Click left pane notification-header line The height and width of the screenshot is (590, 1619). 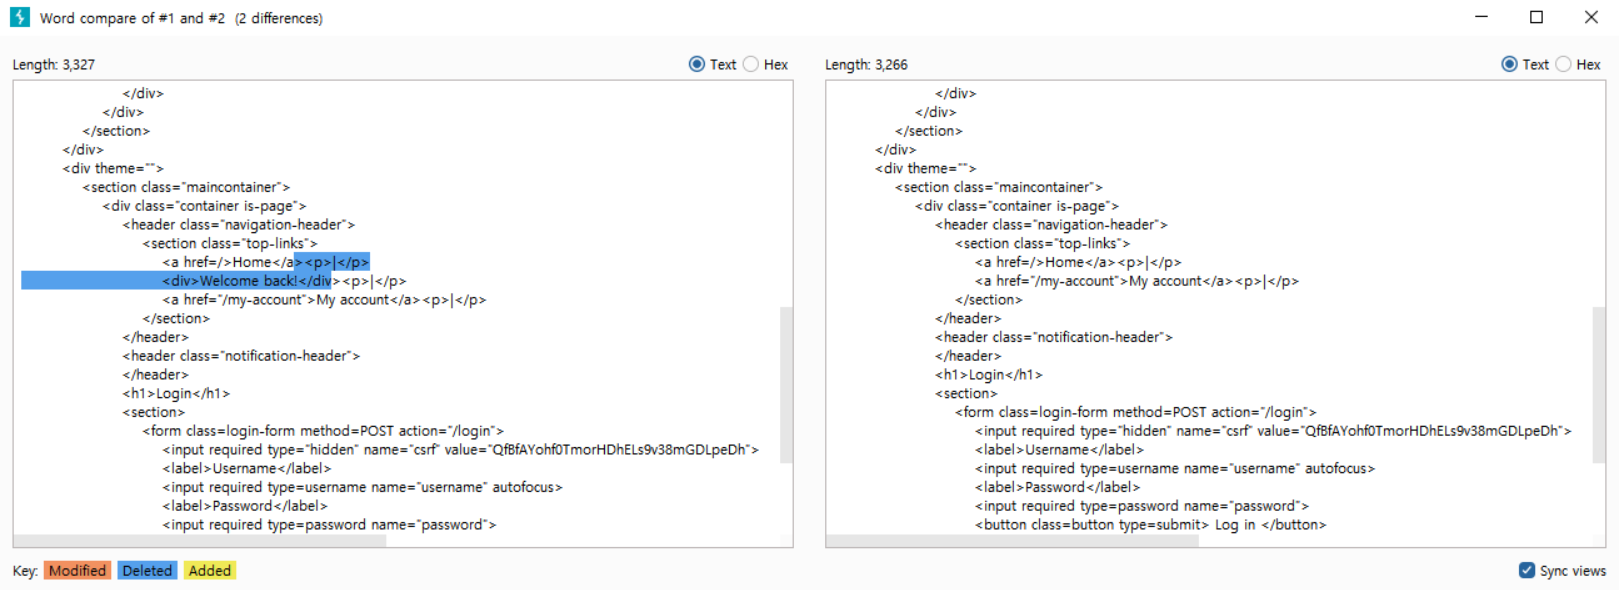241,356
